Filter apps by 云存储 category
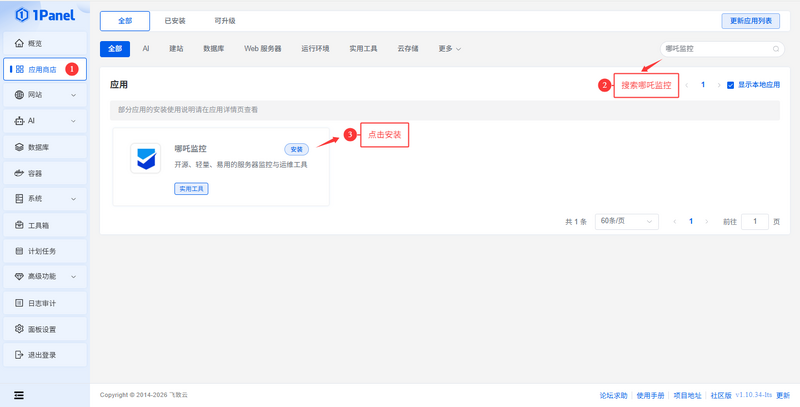Viewport: 800px width, 407px height. tap(408, 49)
